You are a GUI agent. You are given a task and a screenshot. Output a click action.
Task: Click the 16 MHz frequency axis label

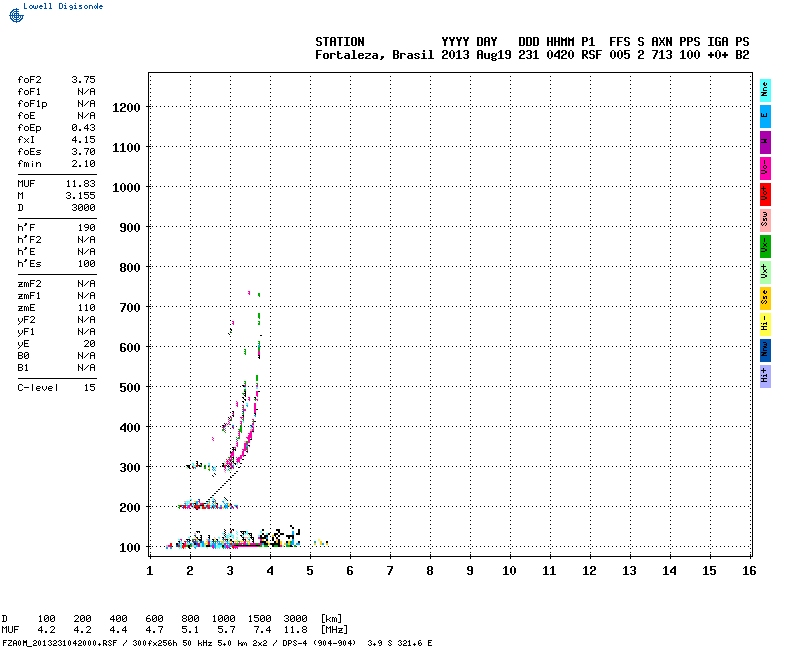pos(749,571)
